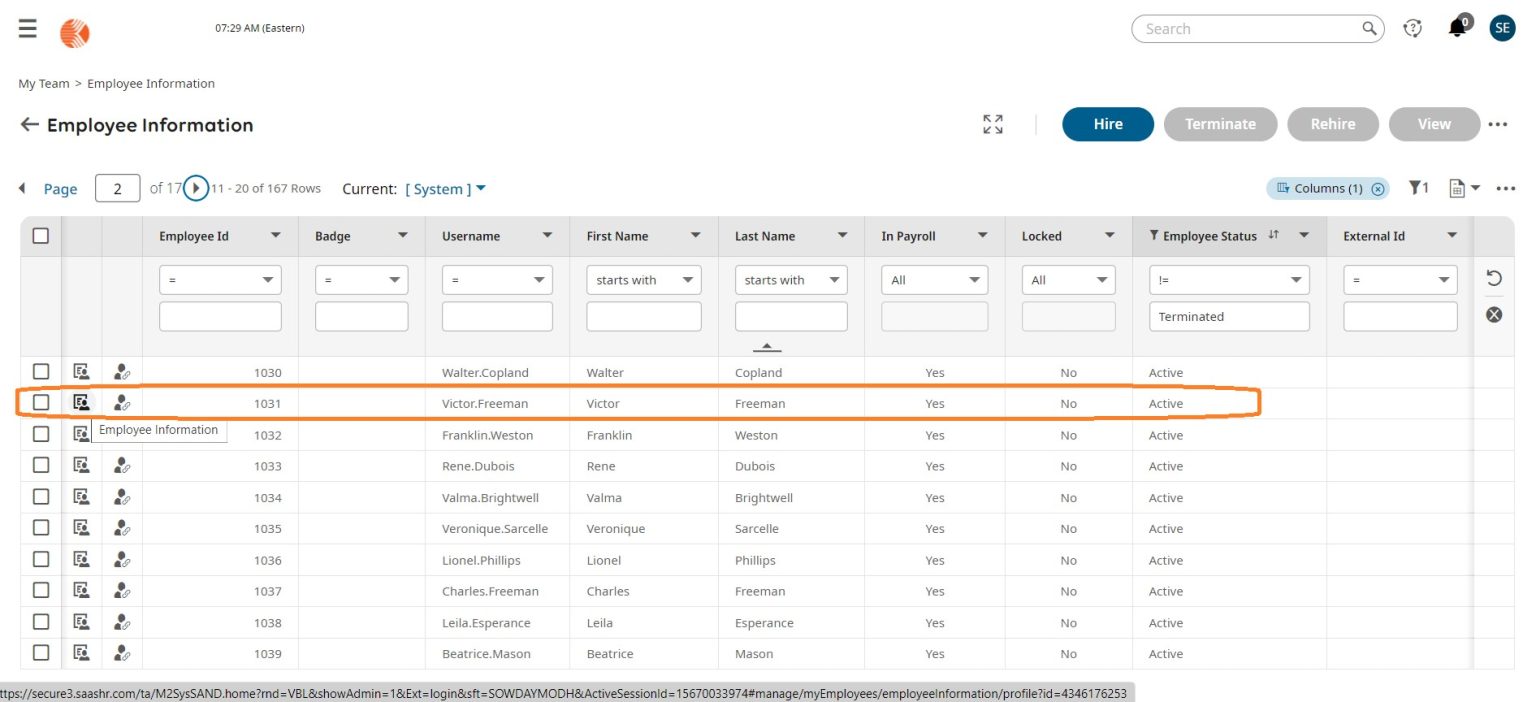Click inside the Page number field
Screen dimensions: 1536x702
point(117,188)
